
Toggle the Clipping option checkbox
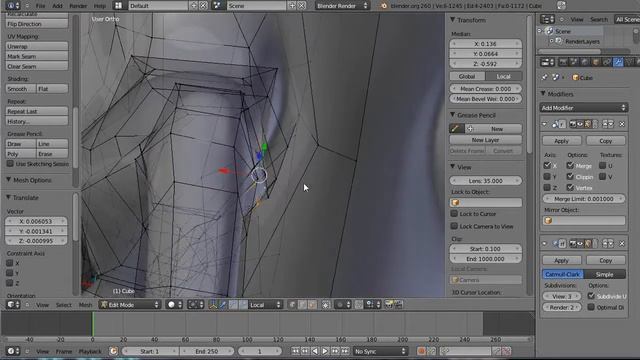(570, 177)
